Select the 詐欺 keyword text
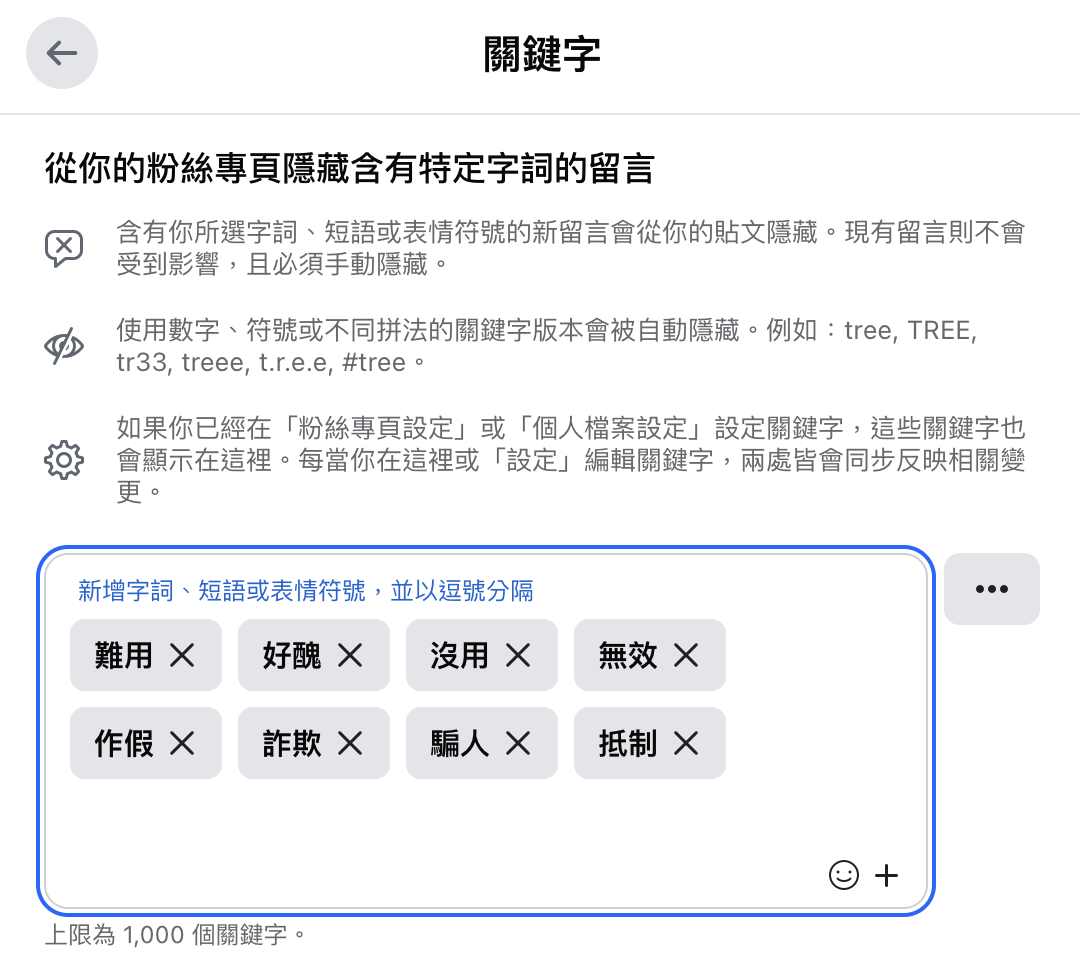Screen dimensions: 1080x972 pos(291,743)
